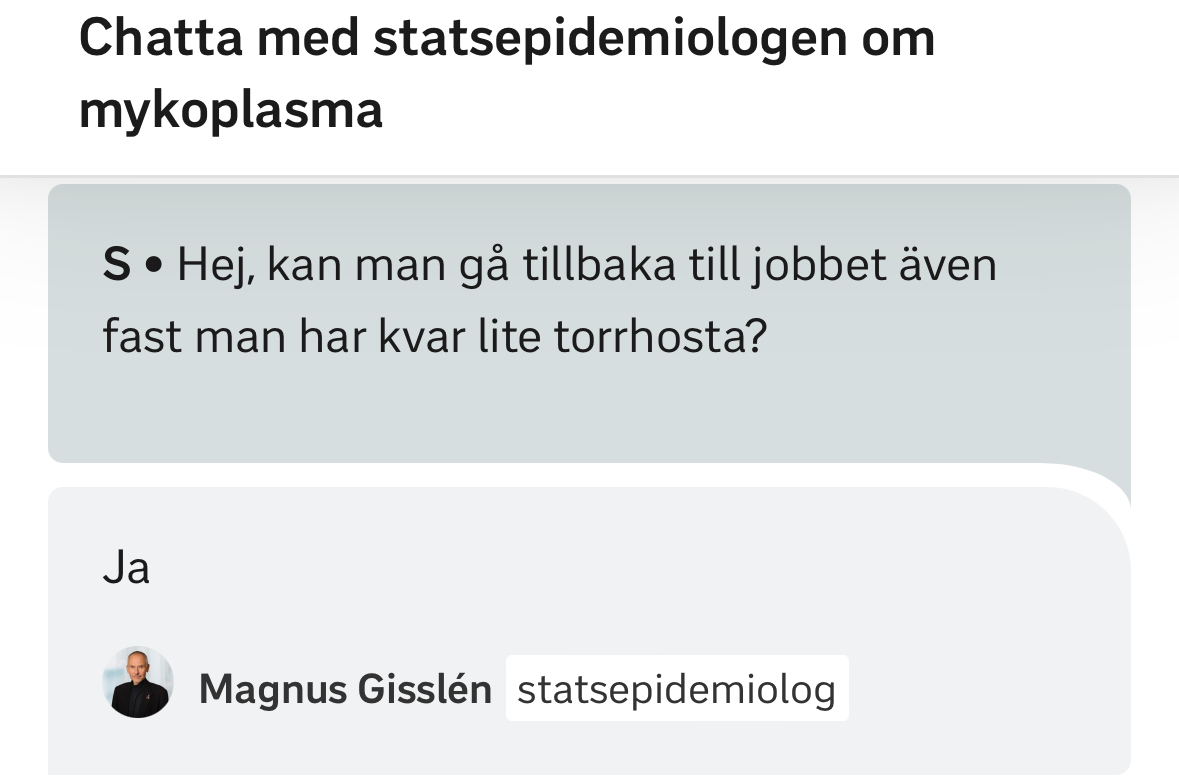
Task: Select the word "mykoplasma" in the heading
Action: tap(231, 111)
